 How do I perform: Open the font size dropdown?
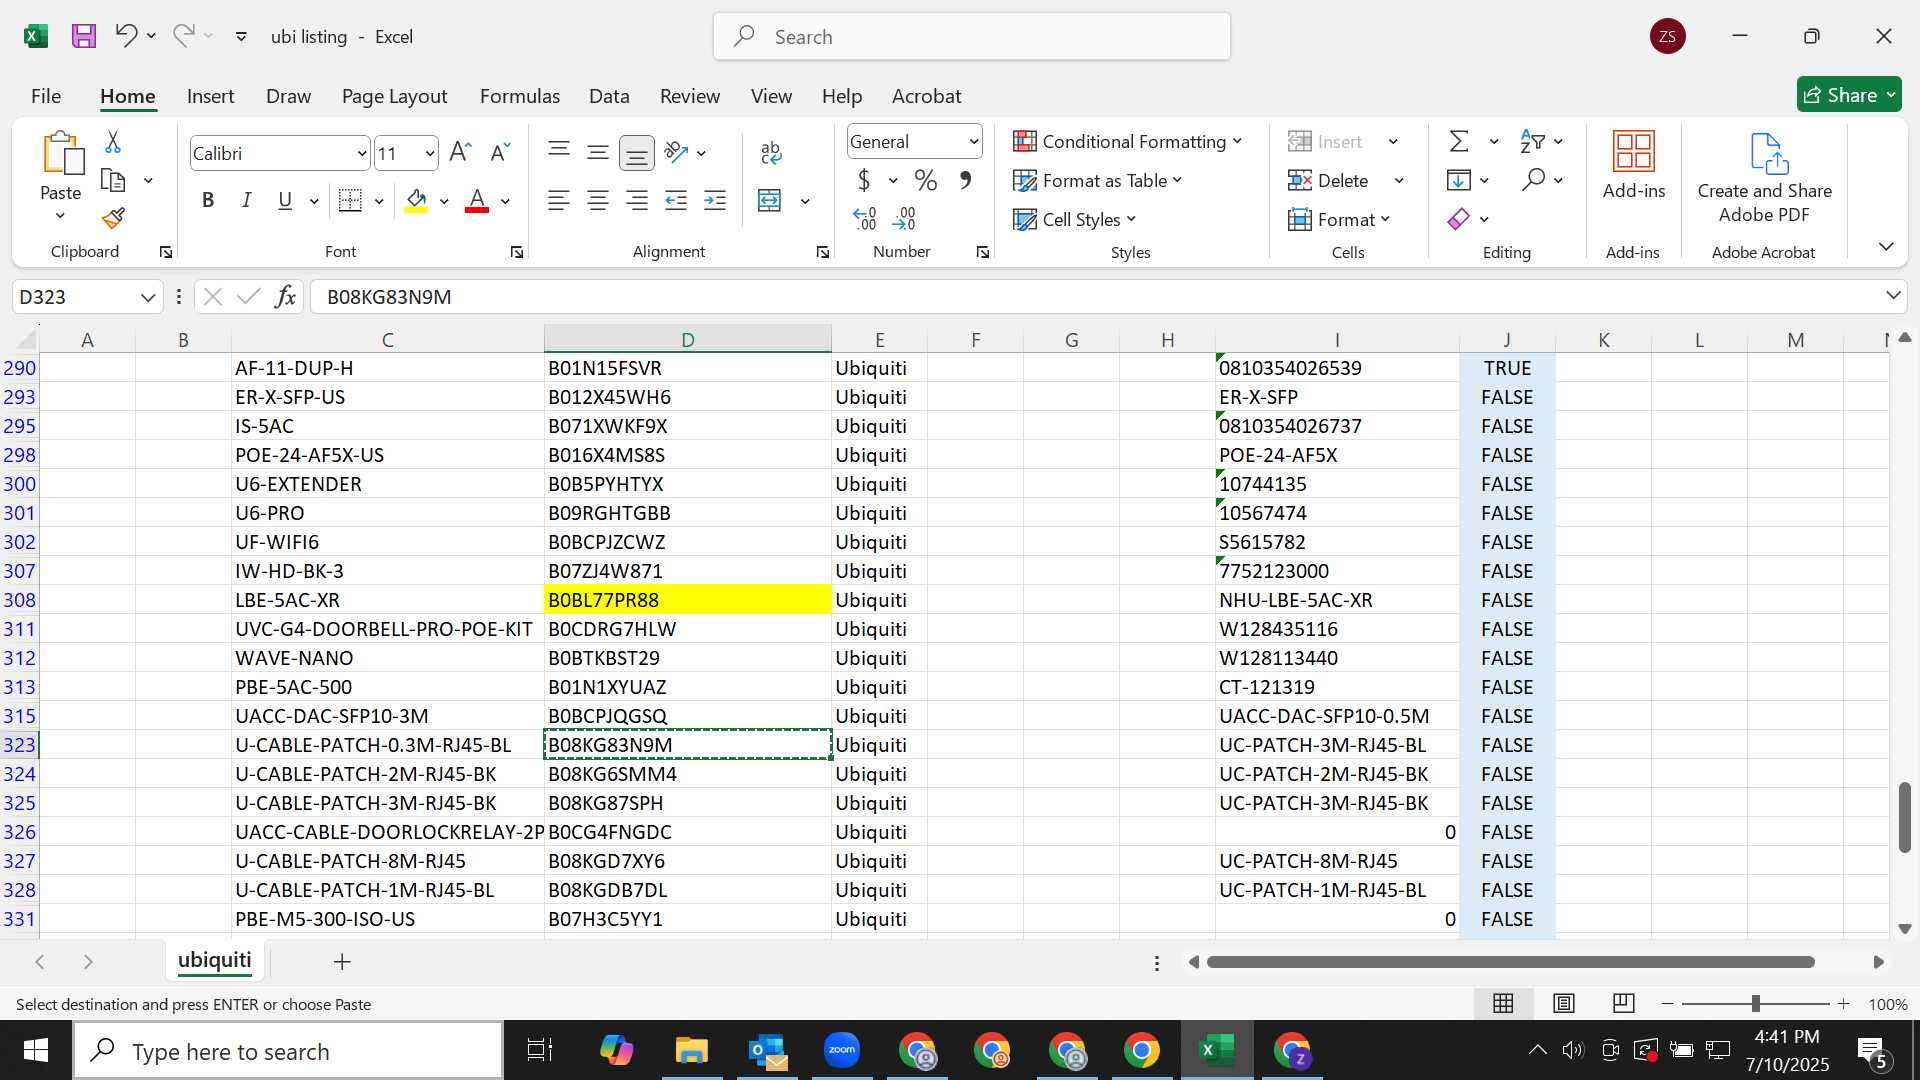pos(429,153)
